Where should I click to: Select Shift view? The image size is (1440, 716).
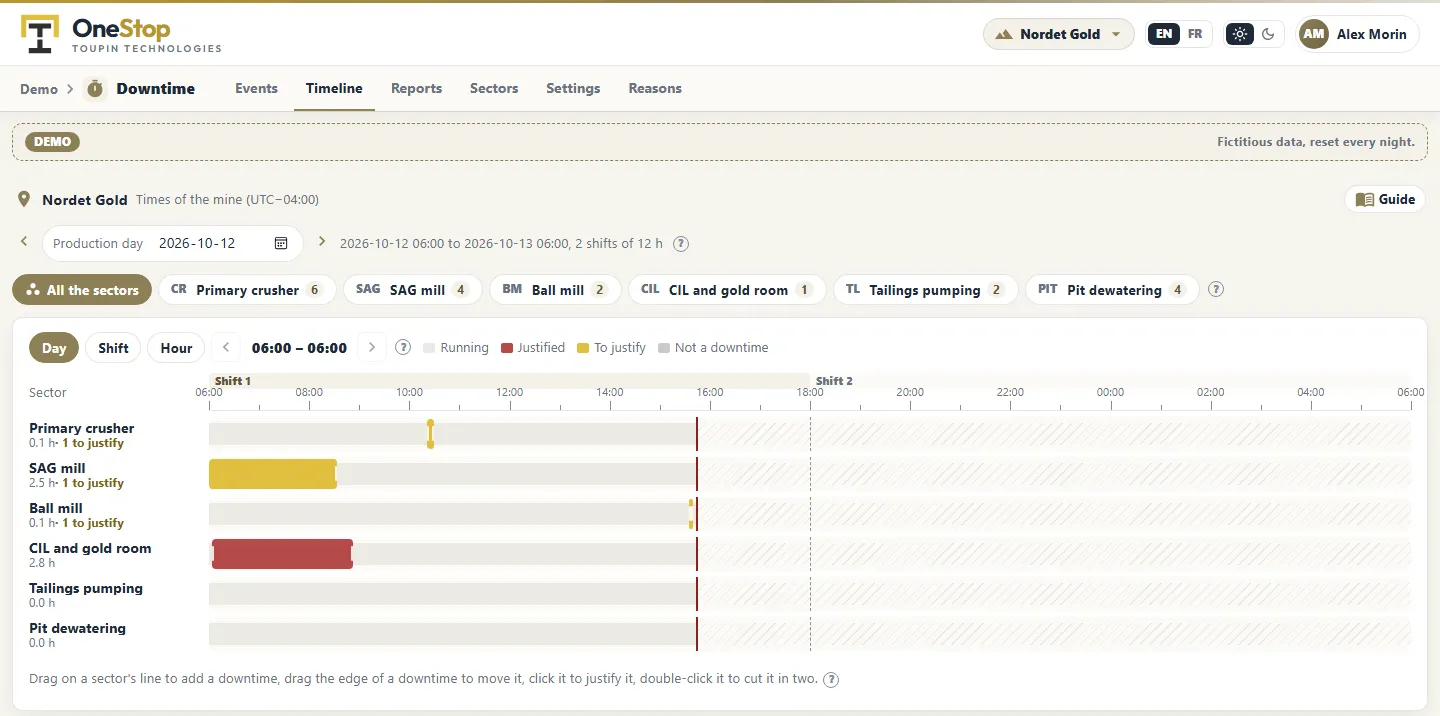[113, 348]
